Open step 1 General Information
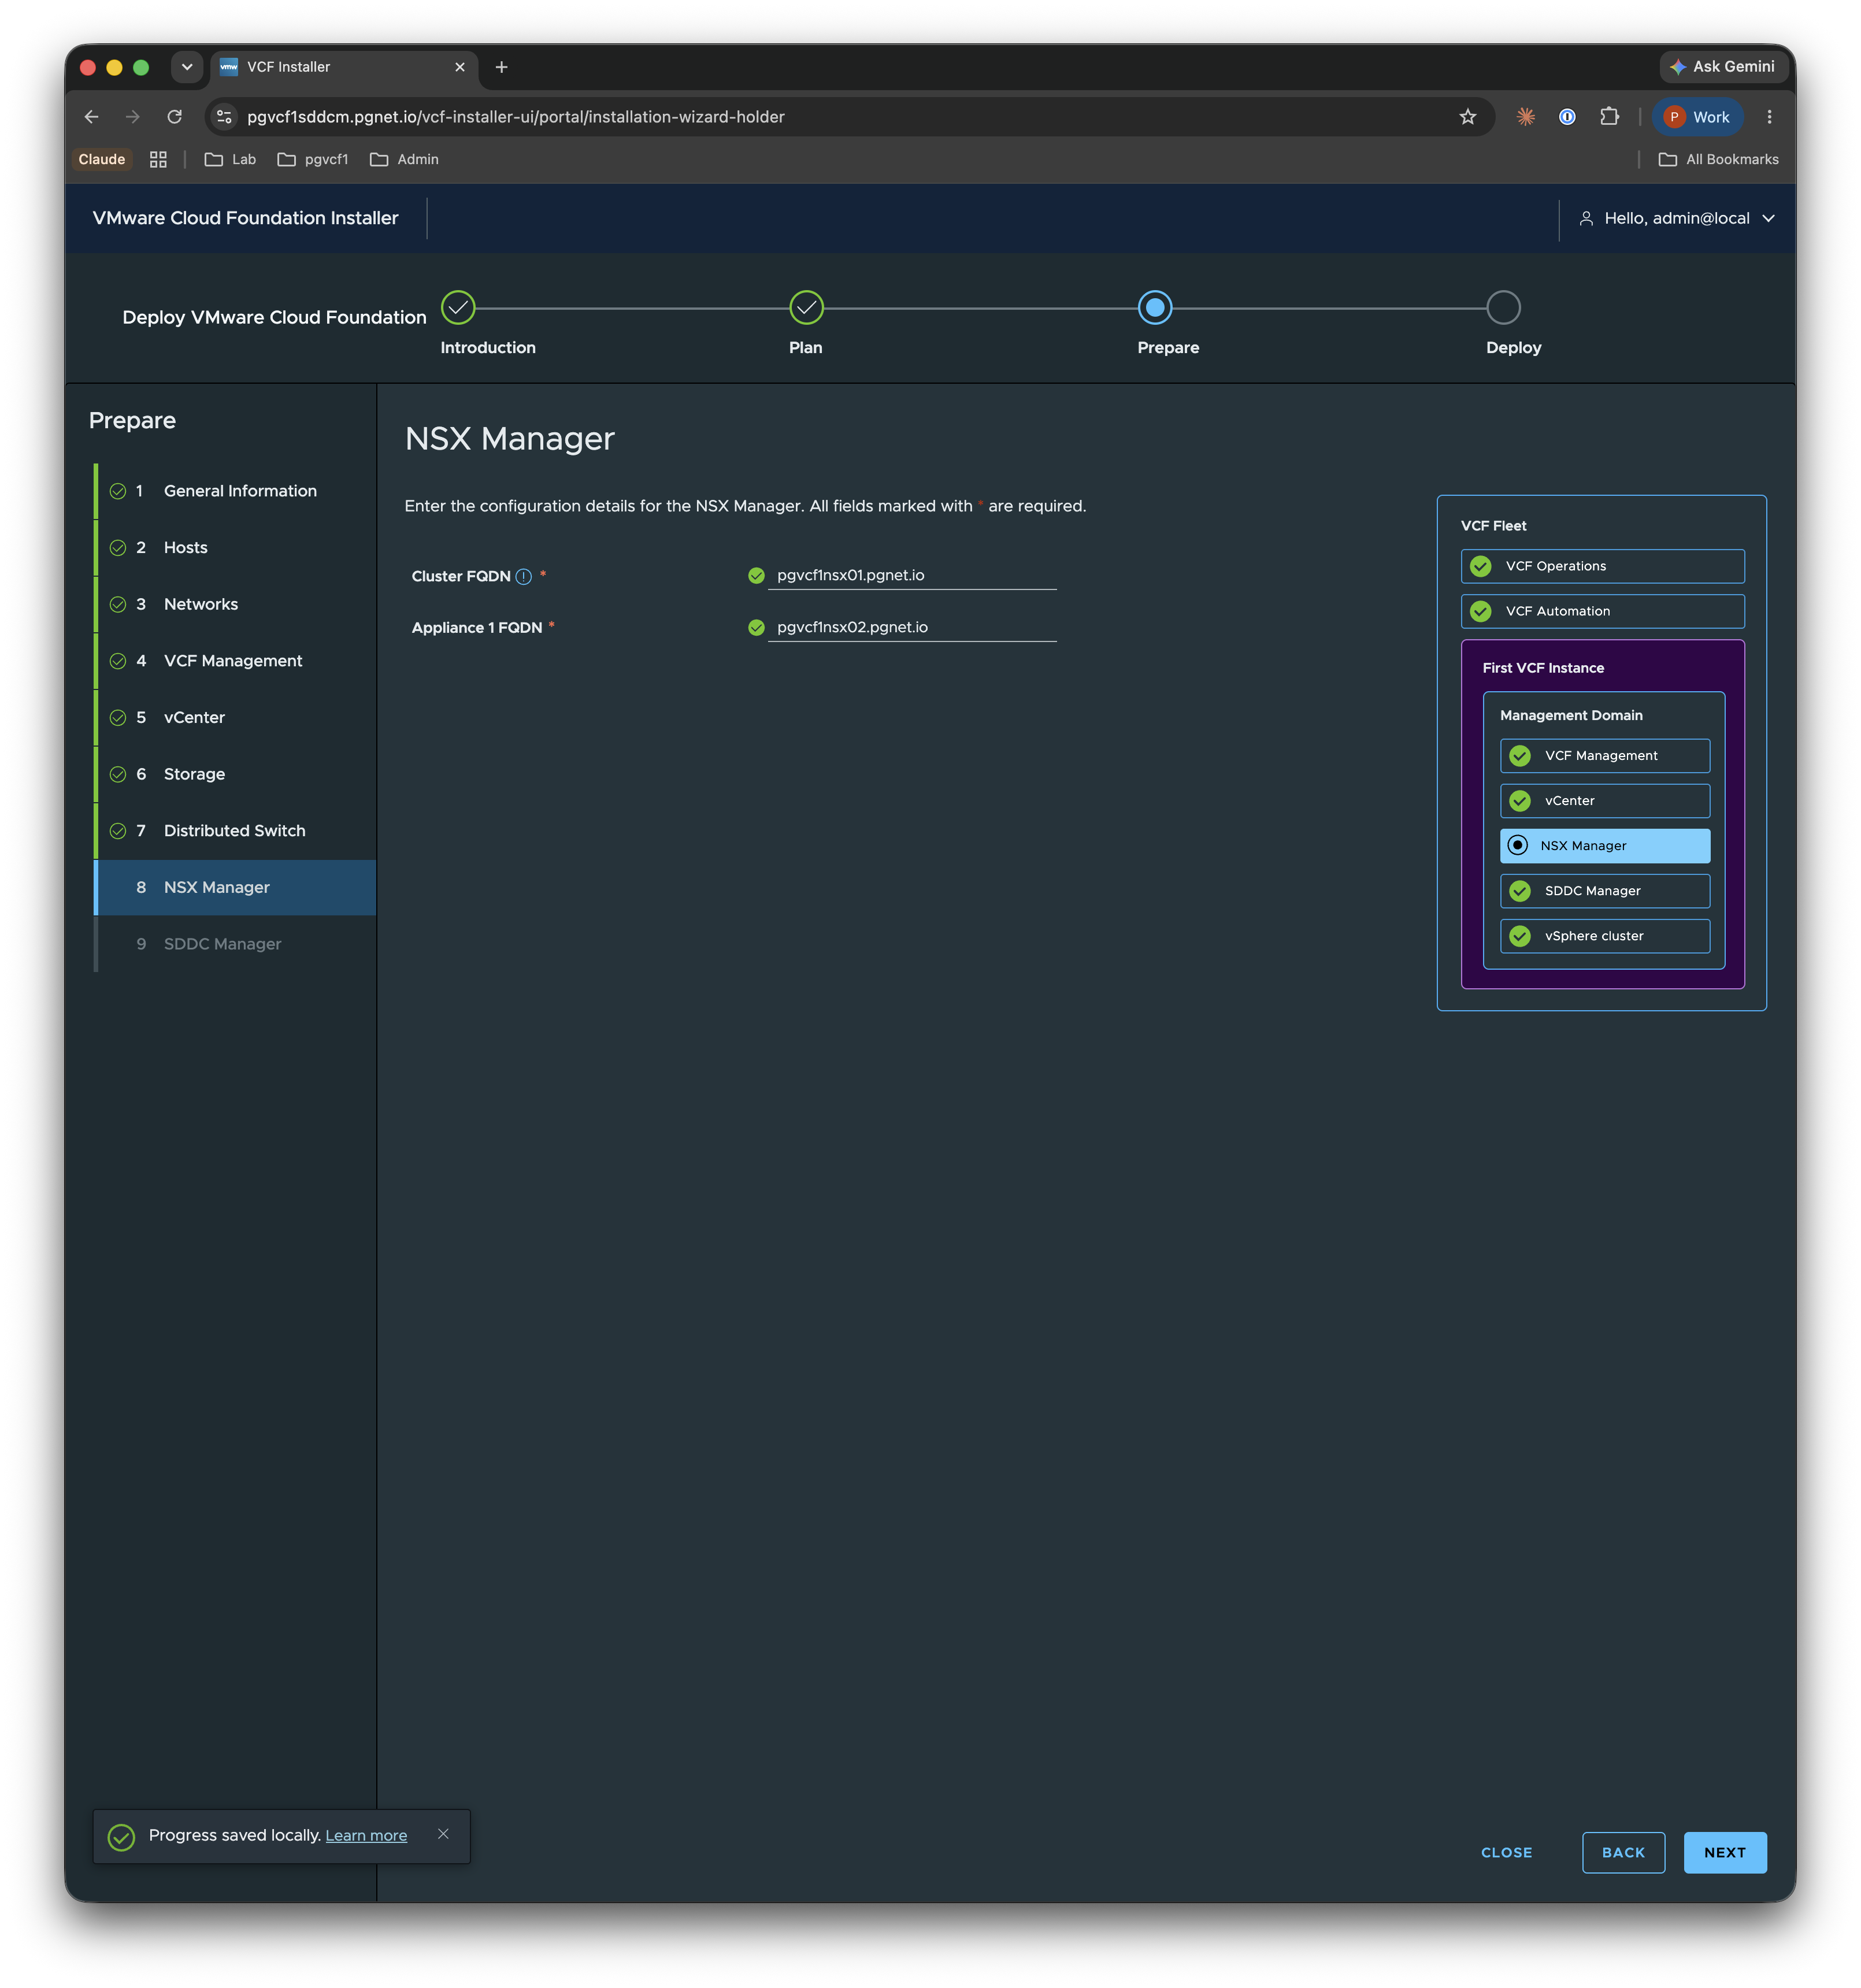The width and height of the screenshot is (1861, 1988). [236, 491]
